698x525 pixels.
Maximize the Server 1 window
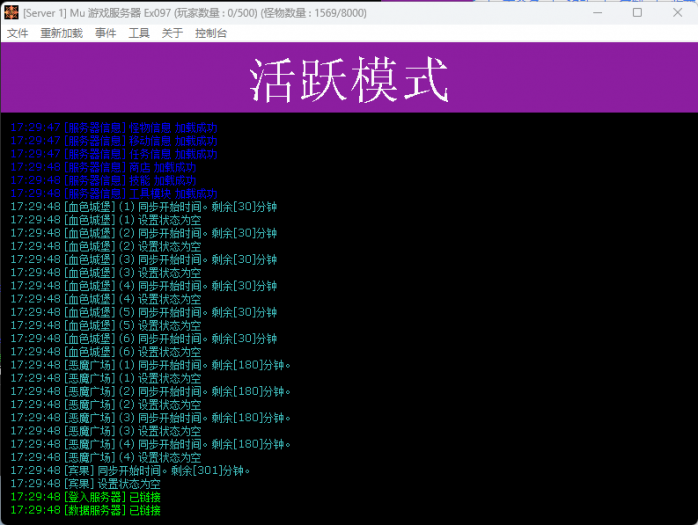(637, 13)
